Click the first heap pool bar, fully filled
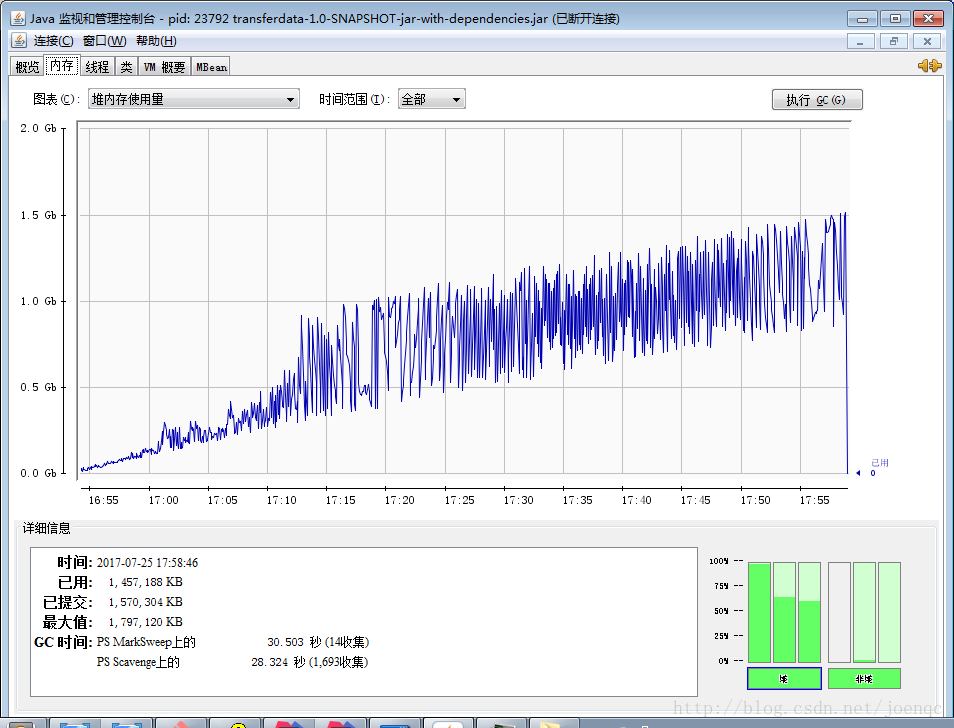 tap(759, 612)
